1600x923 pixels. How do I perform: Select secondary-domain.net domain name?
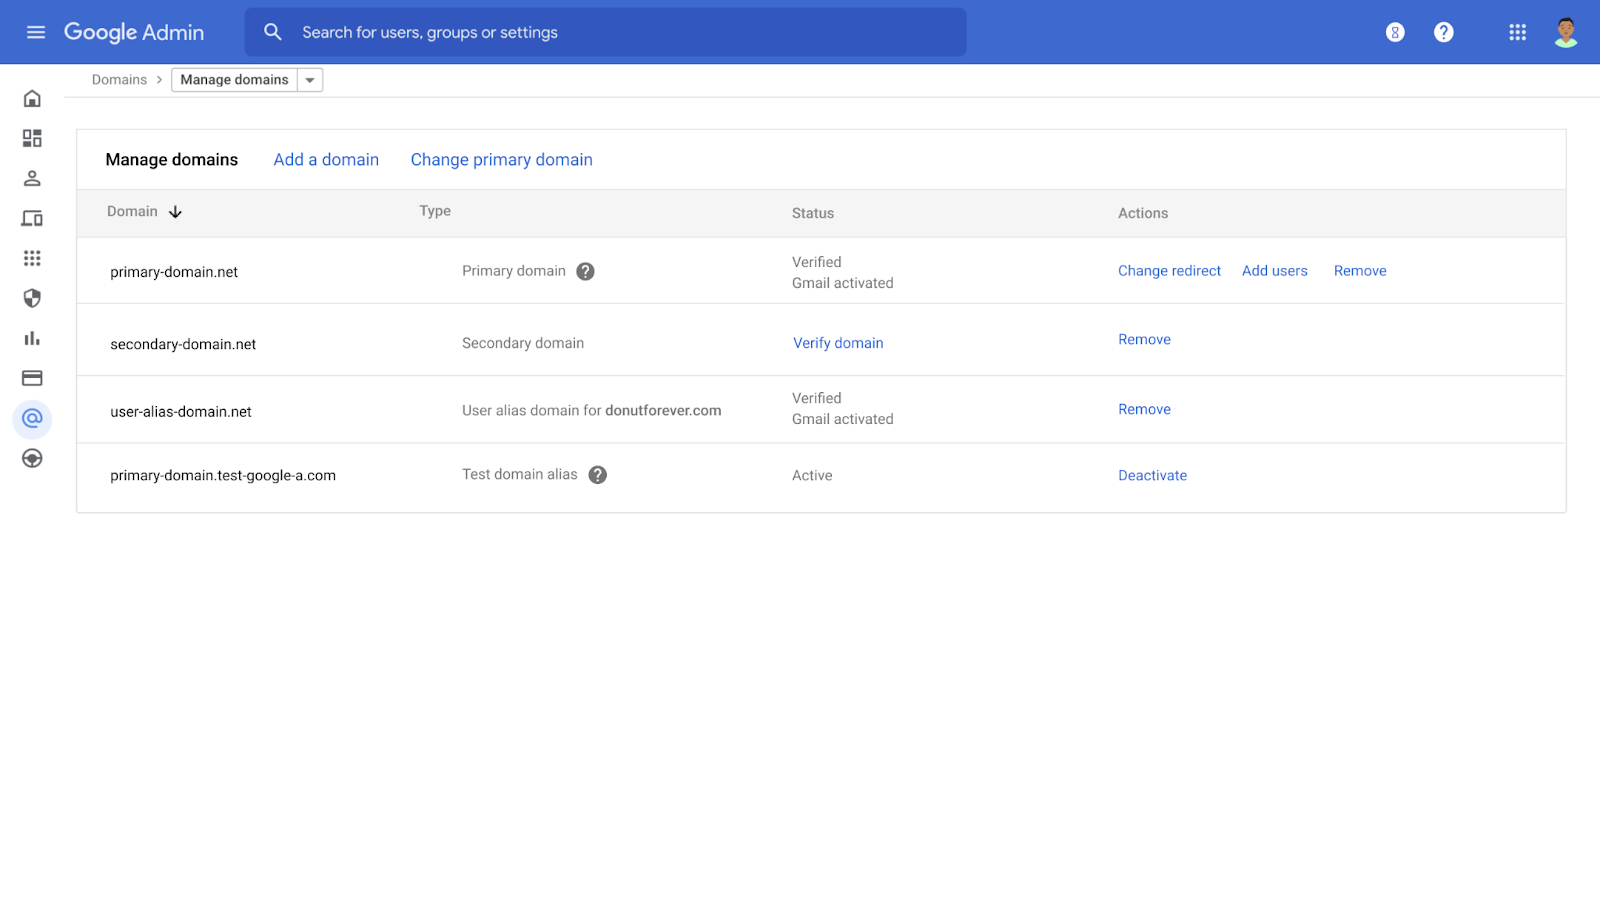tap(183, 344)
